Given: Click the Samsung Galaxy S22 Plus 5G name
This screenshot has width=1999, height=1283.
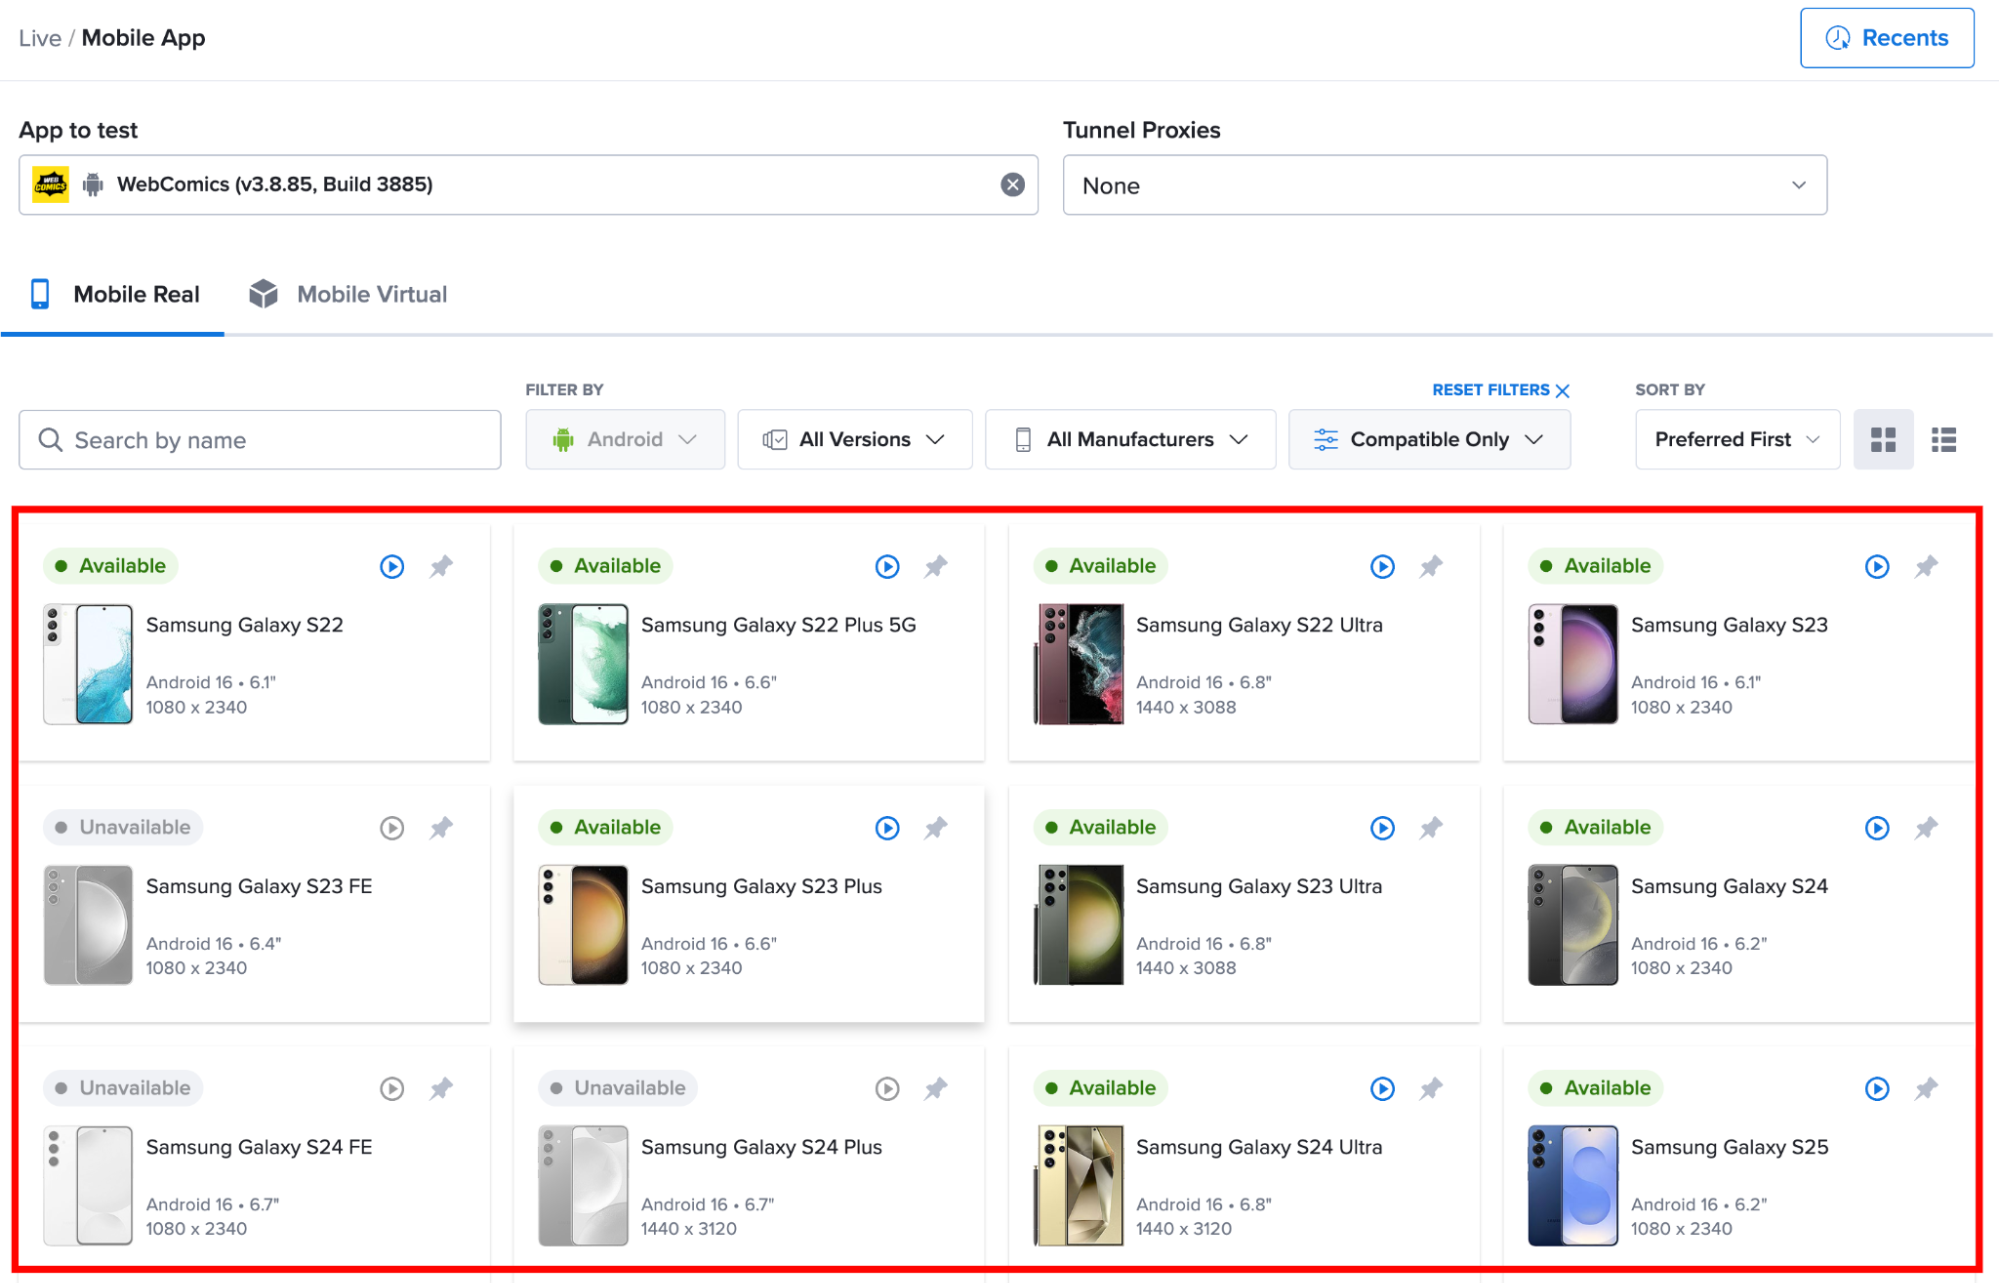Looking at the screenshot, I should pos(778,626).
